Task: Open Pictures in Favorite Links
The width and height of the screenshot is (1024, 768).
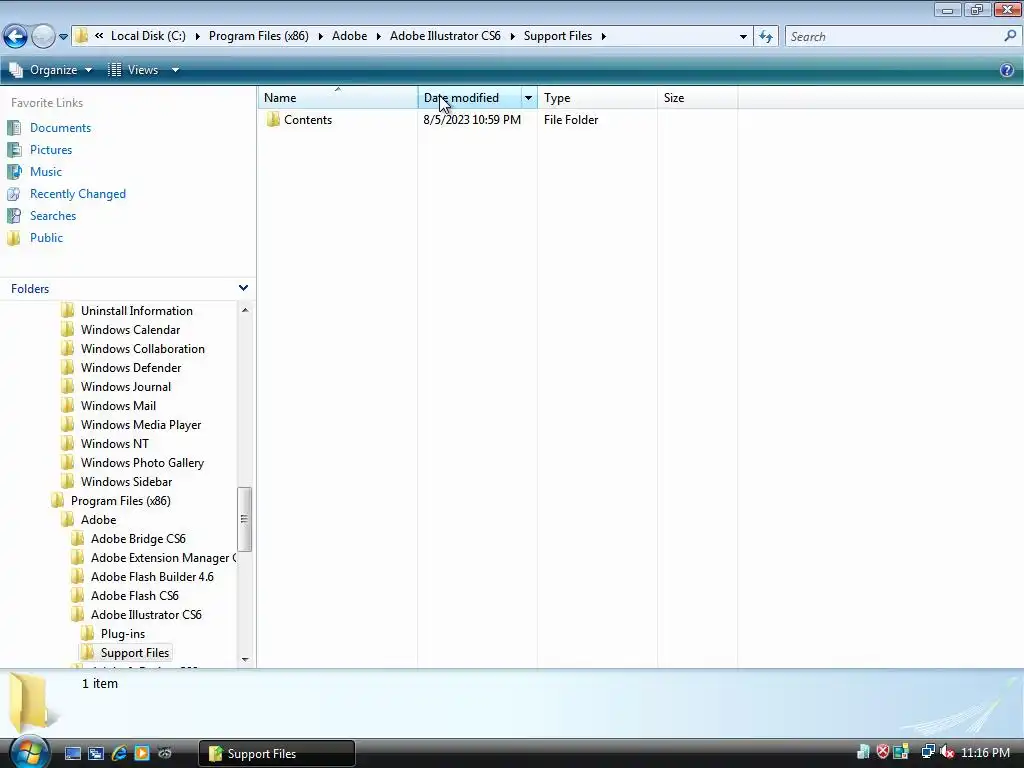Action: (x=51, y=150)
